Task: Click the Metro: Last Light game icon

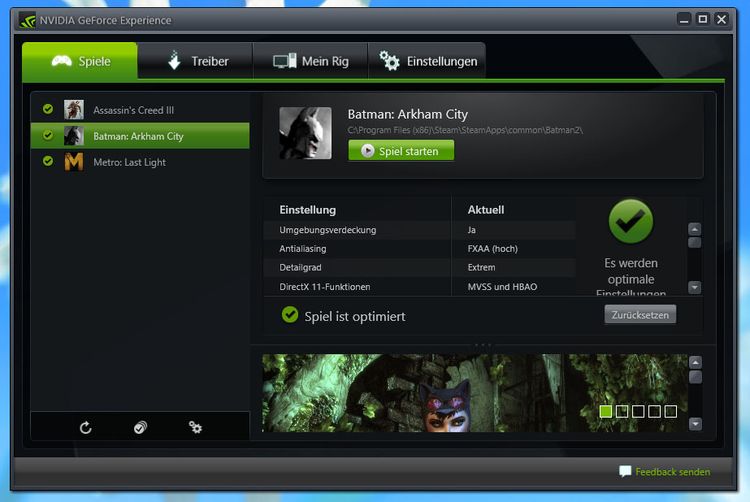Action: click(74, 162)
